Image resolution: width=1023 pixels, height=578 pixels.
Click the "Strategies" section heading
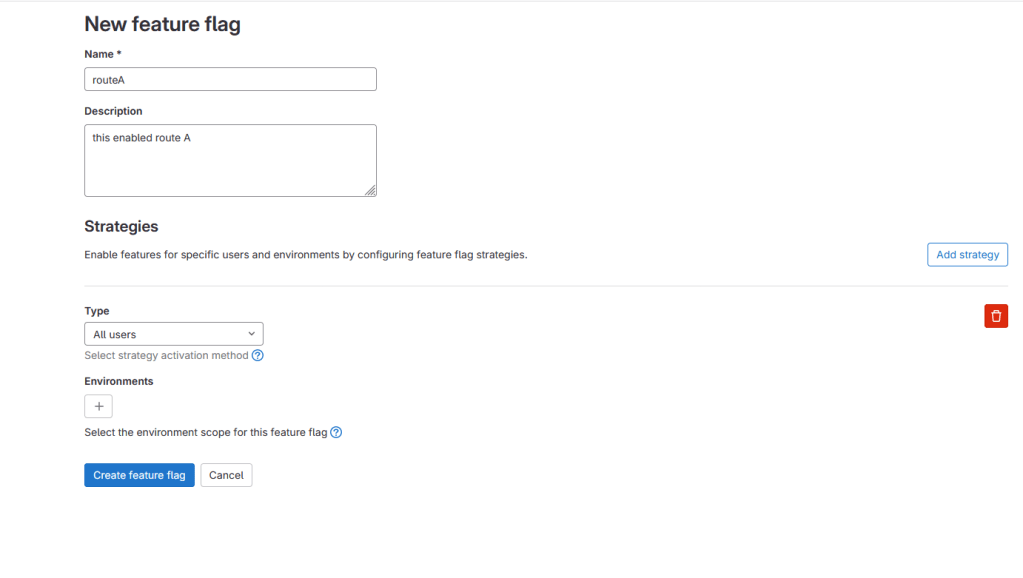pos(121,227)
